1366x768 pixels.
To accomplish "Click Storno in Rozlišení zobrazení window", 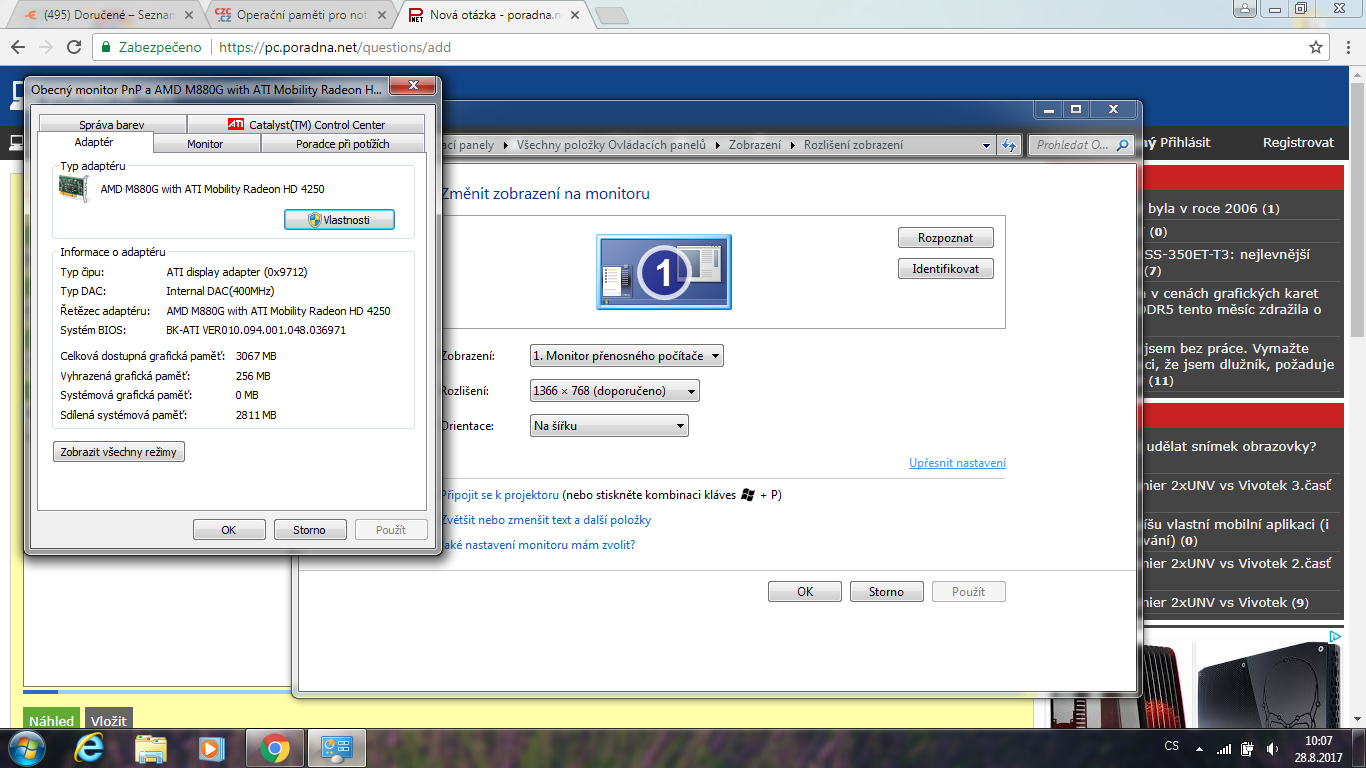I will [x=886, y=592].
